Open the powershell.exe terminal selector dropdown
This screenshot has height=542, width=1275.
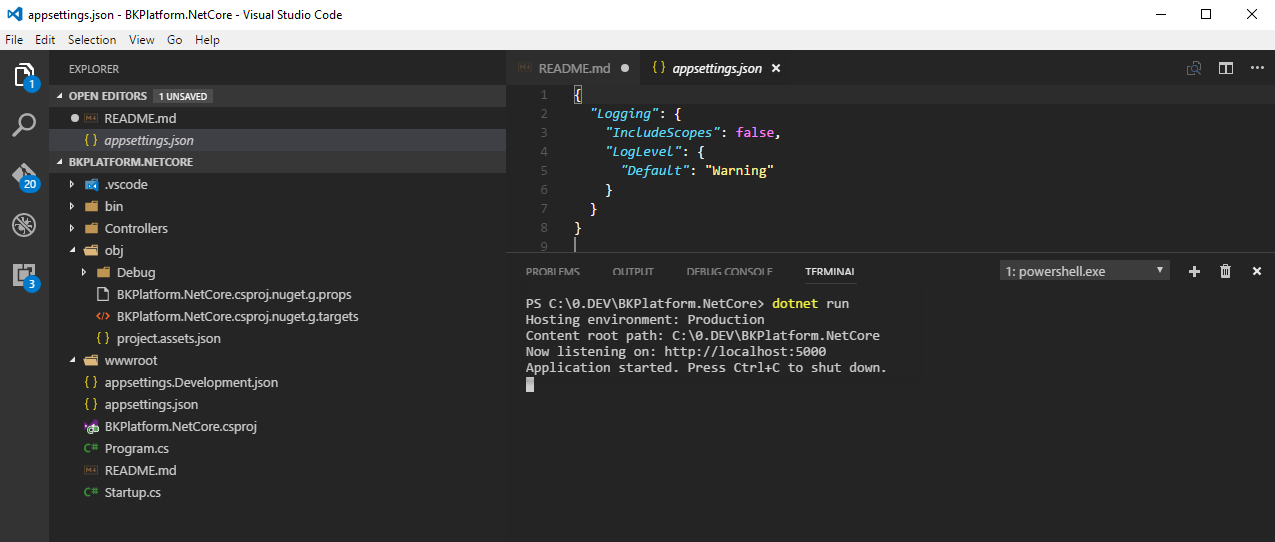coord(1085,271)
